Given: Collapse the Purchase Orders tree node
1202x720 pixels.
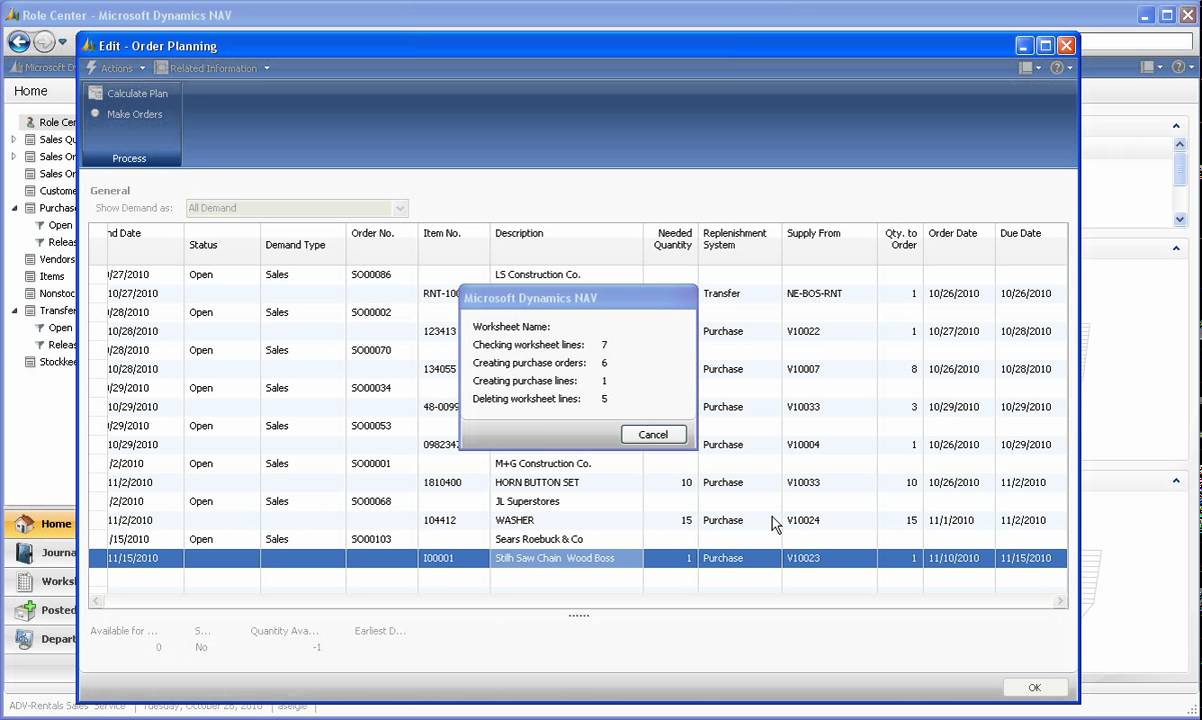Looking at the screenshot, I should [14, 208].
